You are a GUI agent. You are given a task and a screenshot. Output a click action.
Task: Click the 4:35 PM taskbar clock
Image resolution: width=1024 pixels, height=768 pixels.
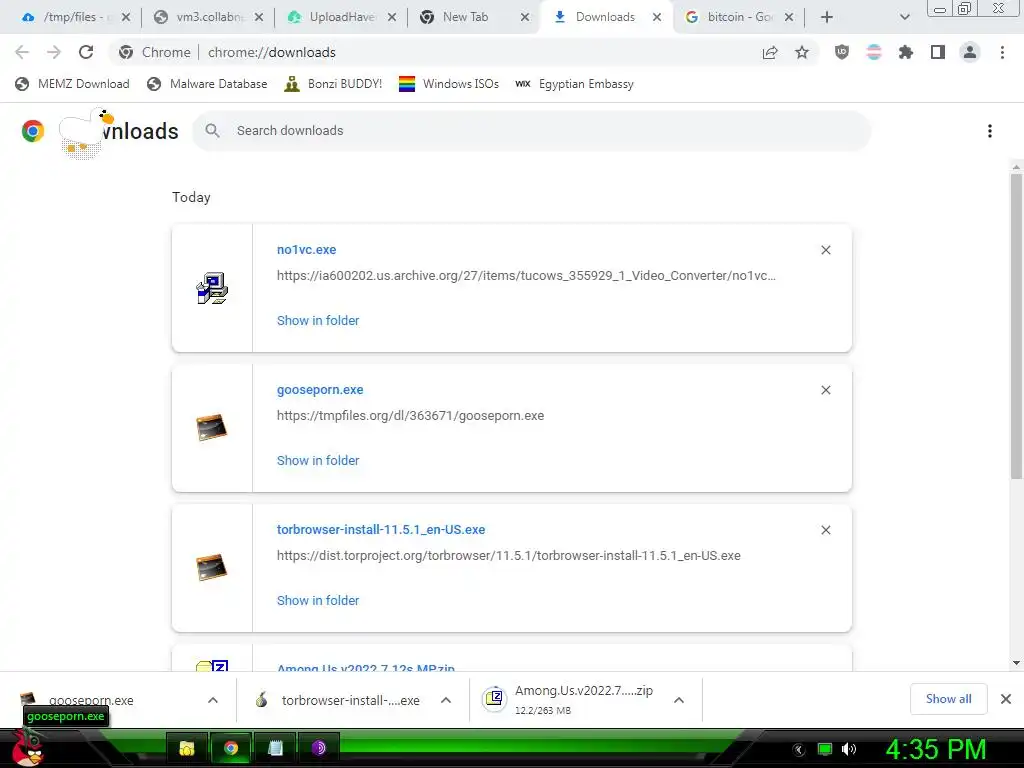(936, 749)
